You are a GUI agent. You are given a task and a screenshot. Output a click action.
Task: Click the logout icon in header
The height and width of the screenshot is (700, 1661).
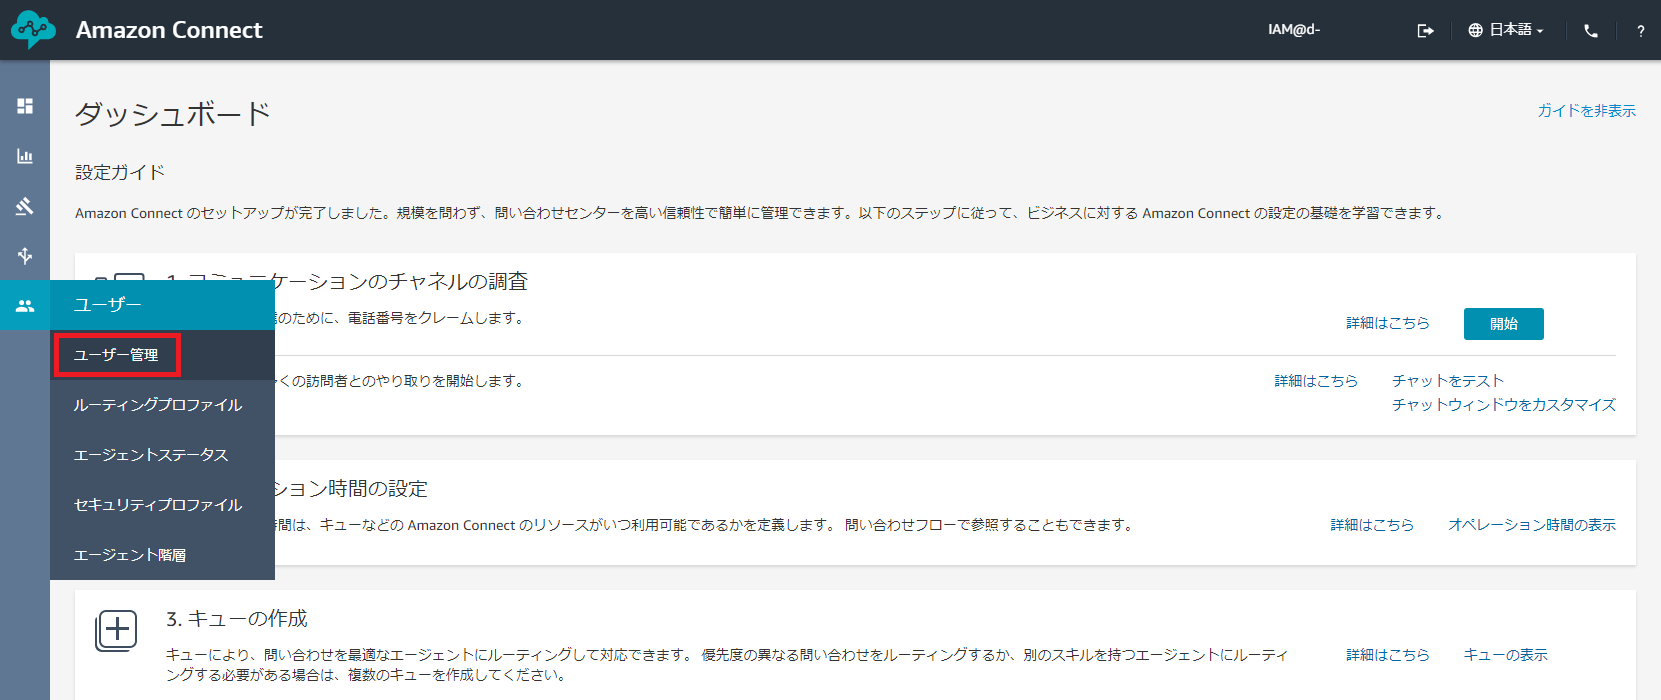[1426, 31]
